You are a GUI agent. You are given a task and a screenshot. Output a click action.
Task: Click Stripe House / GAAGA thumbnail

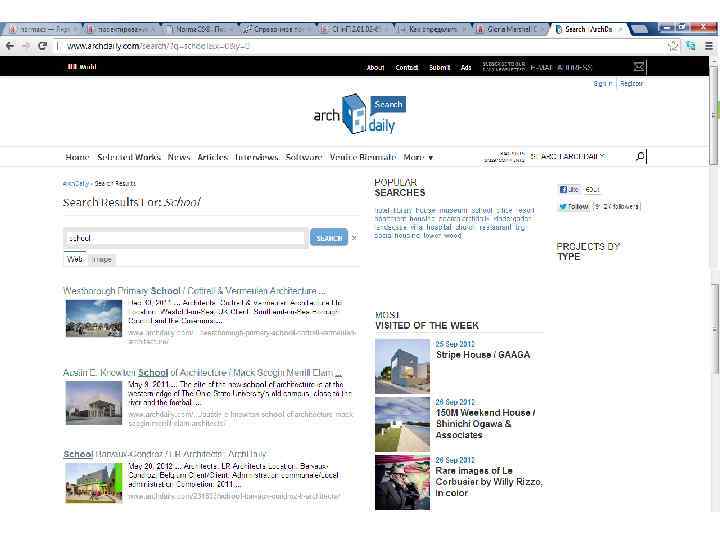pos(402,366)
